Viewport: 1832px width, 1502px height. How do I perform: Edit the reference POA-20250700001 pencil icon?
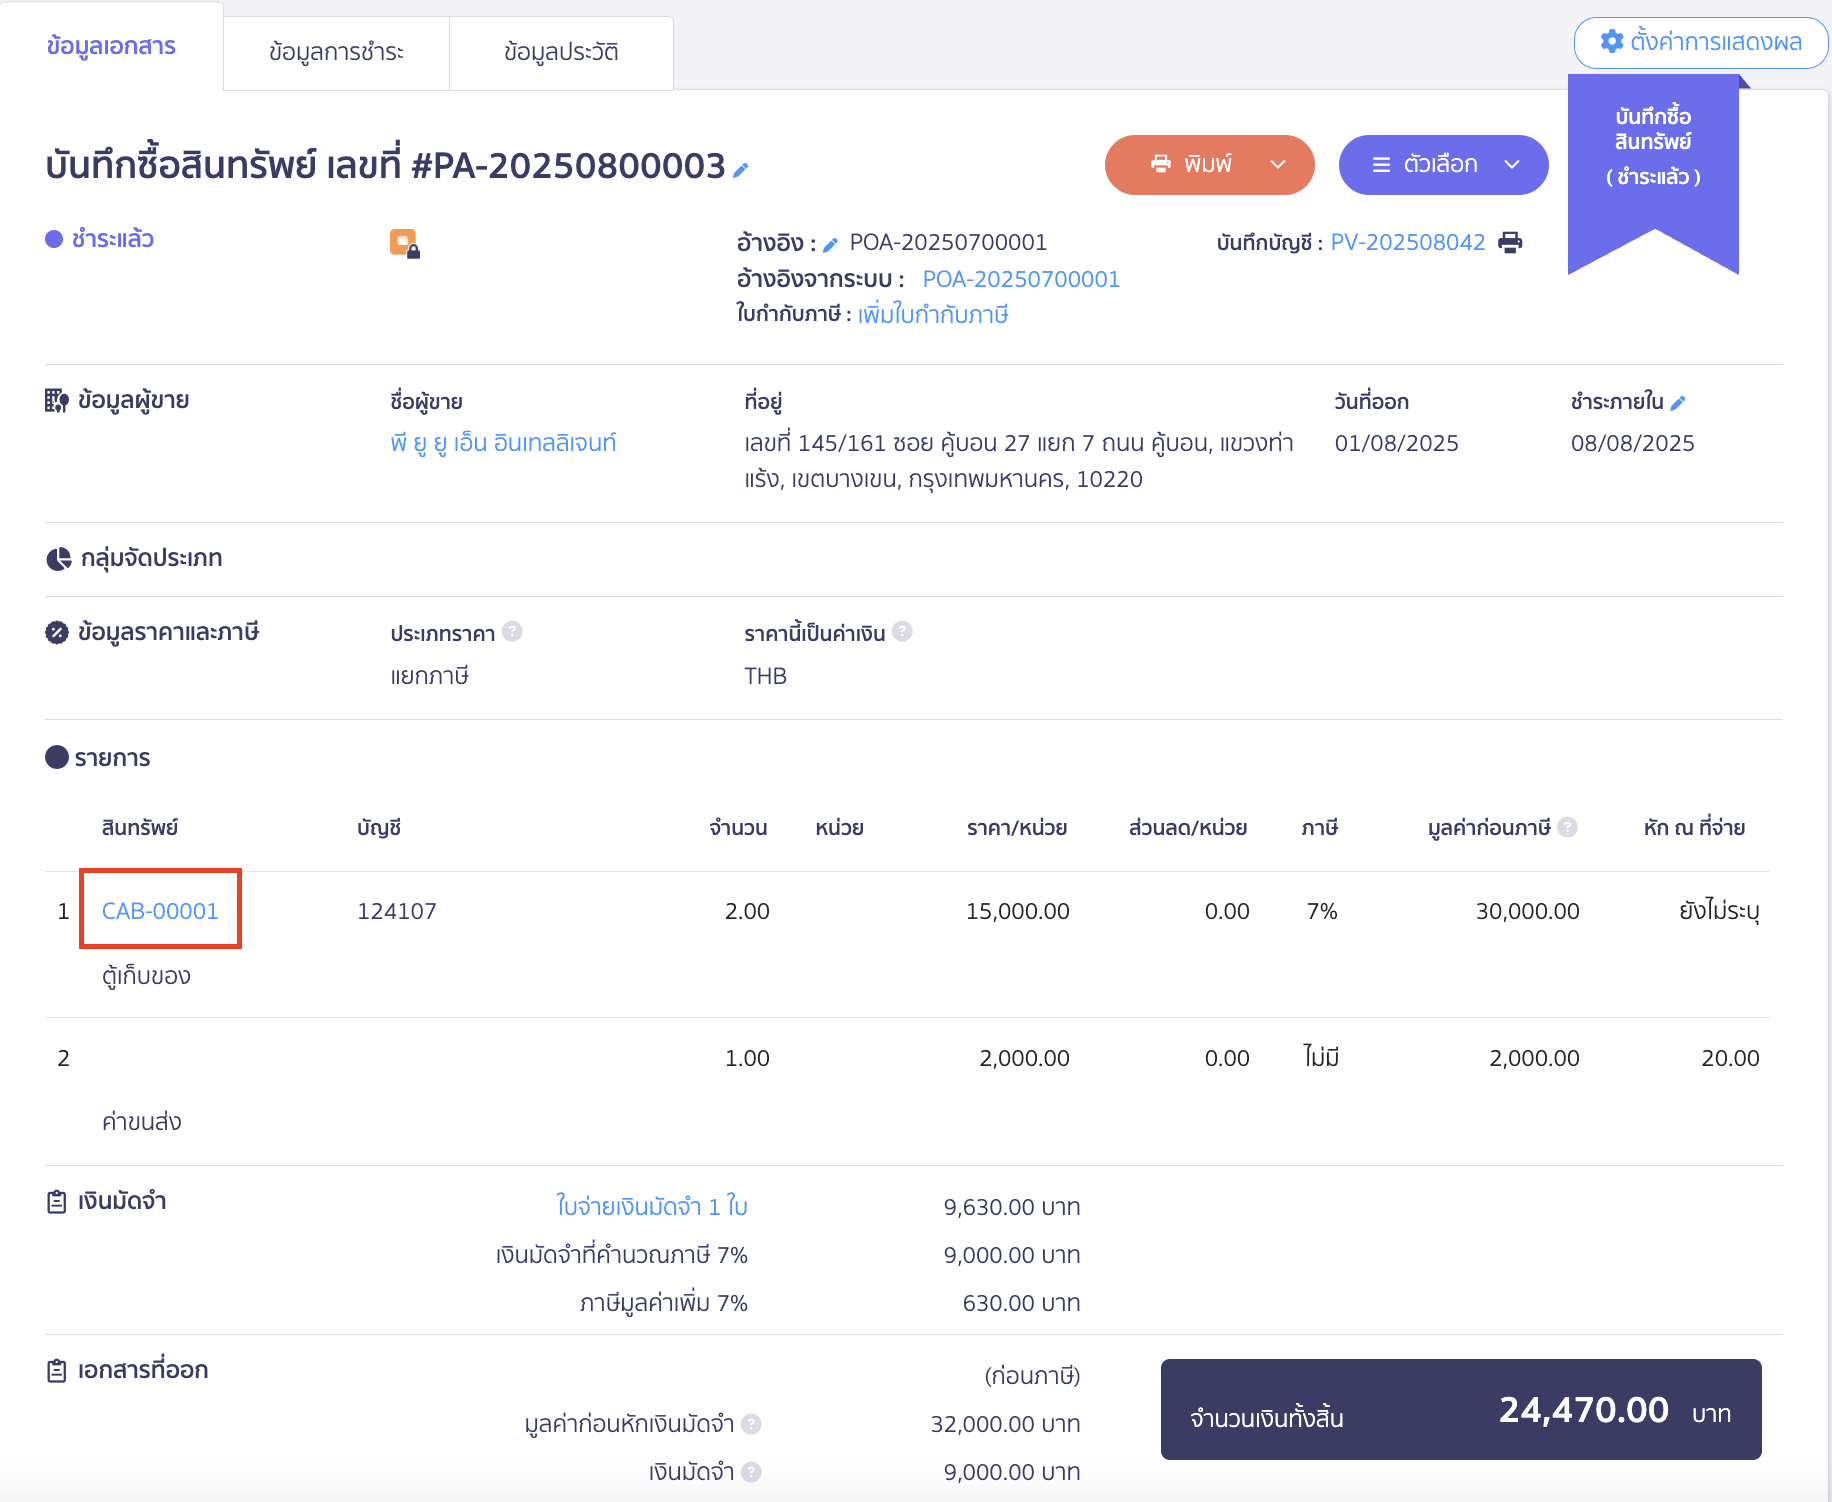(832, 241)
